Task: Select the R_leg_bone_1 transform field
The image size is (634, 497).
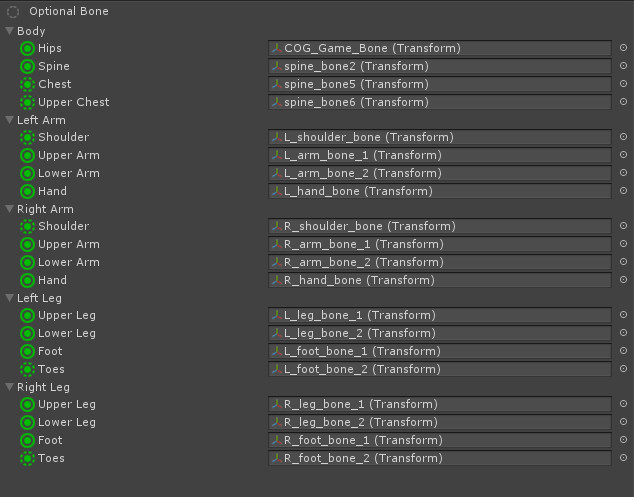Action: point(440,404)
